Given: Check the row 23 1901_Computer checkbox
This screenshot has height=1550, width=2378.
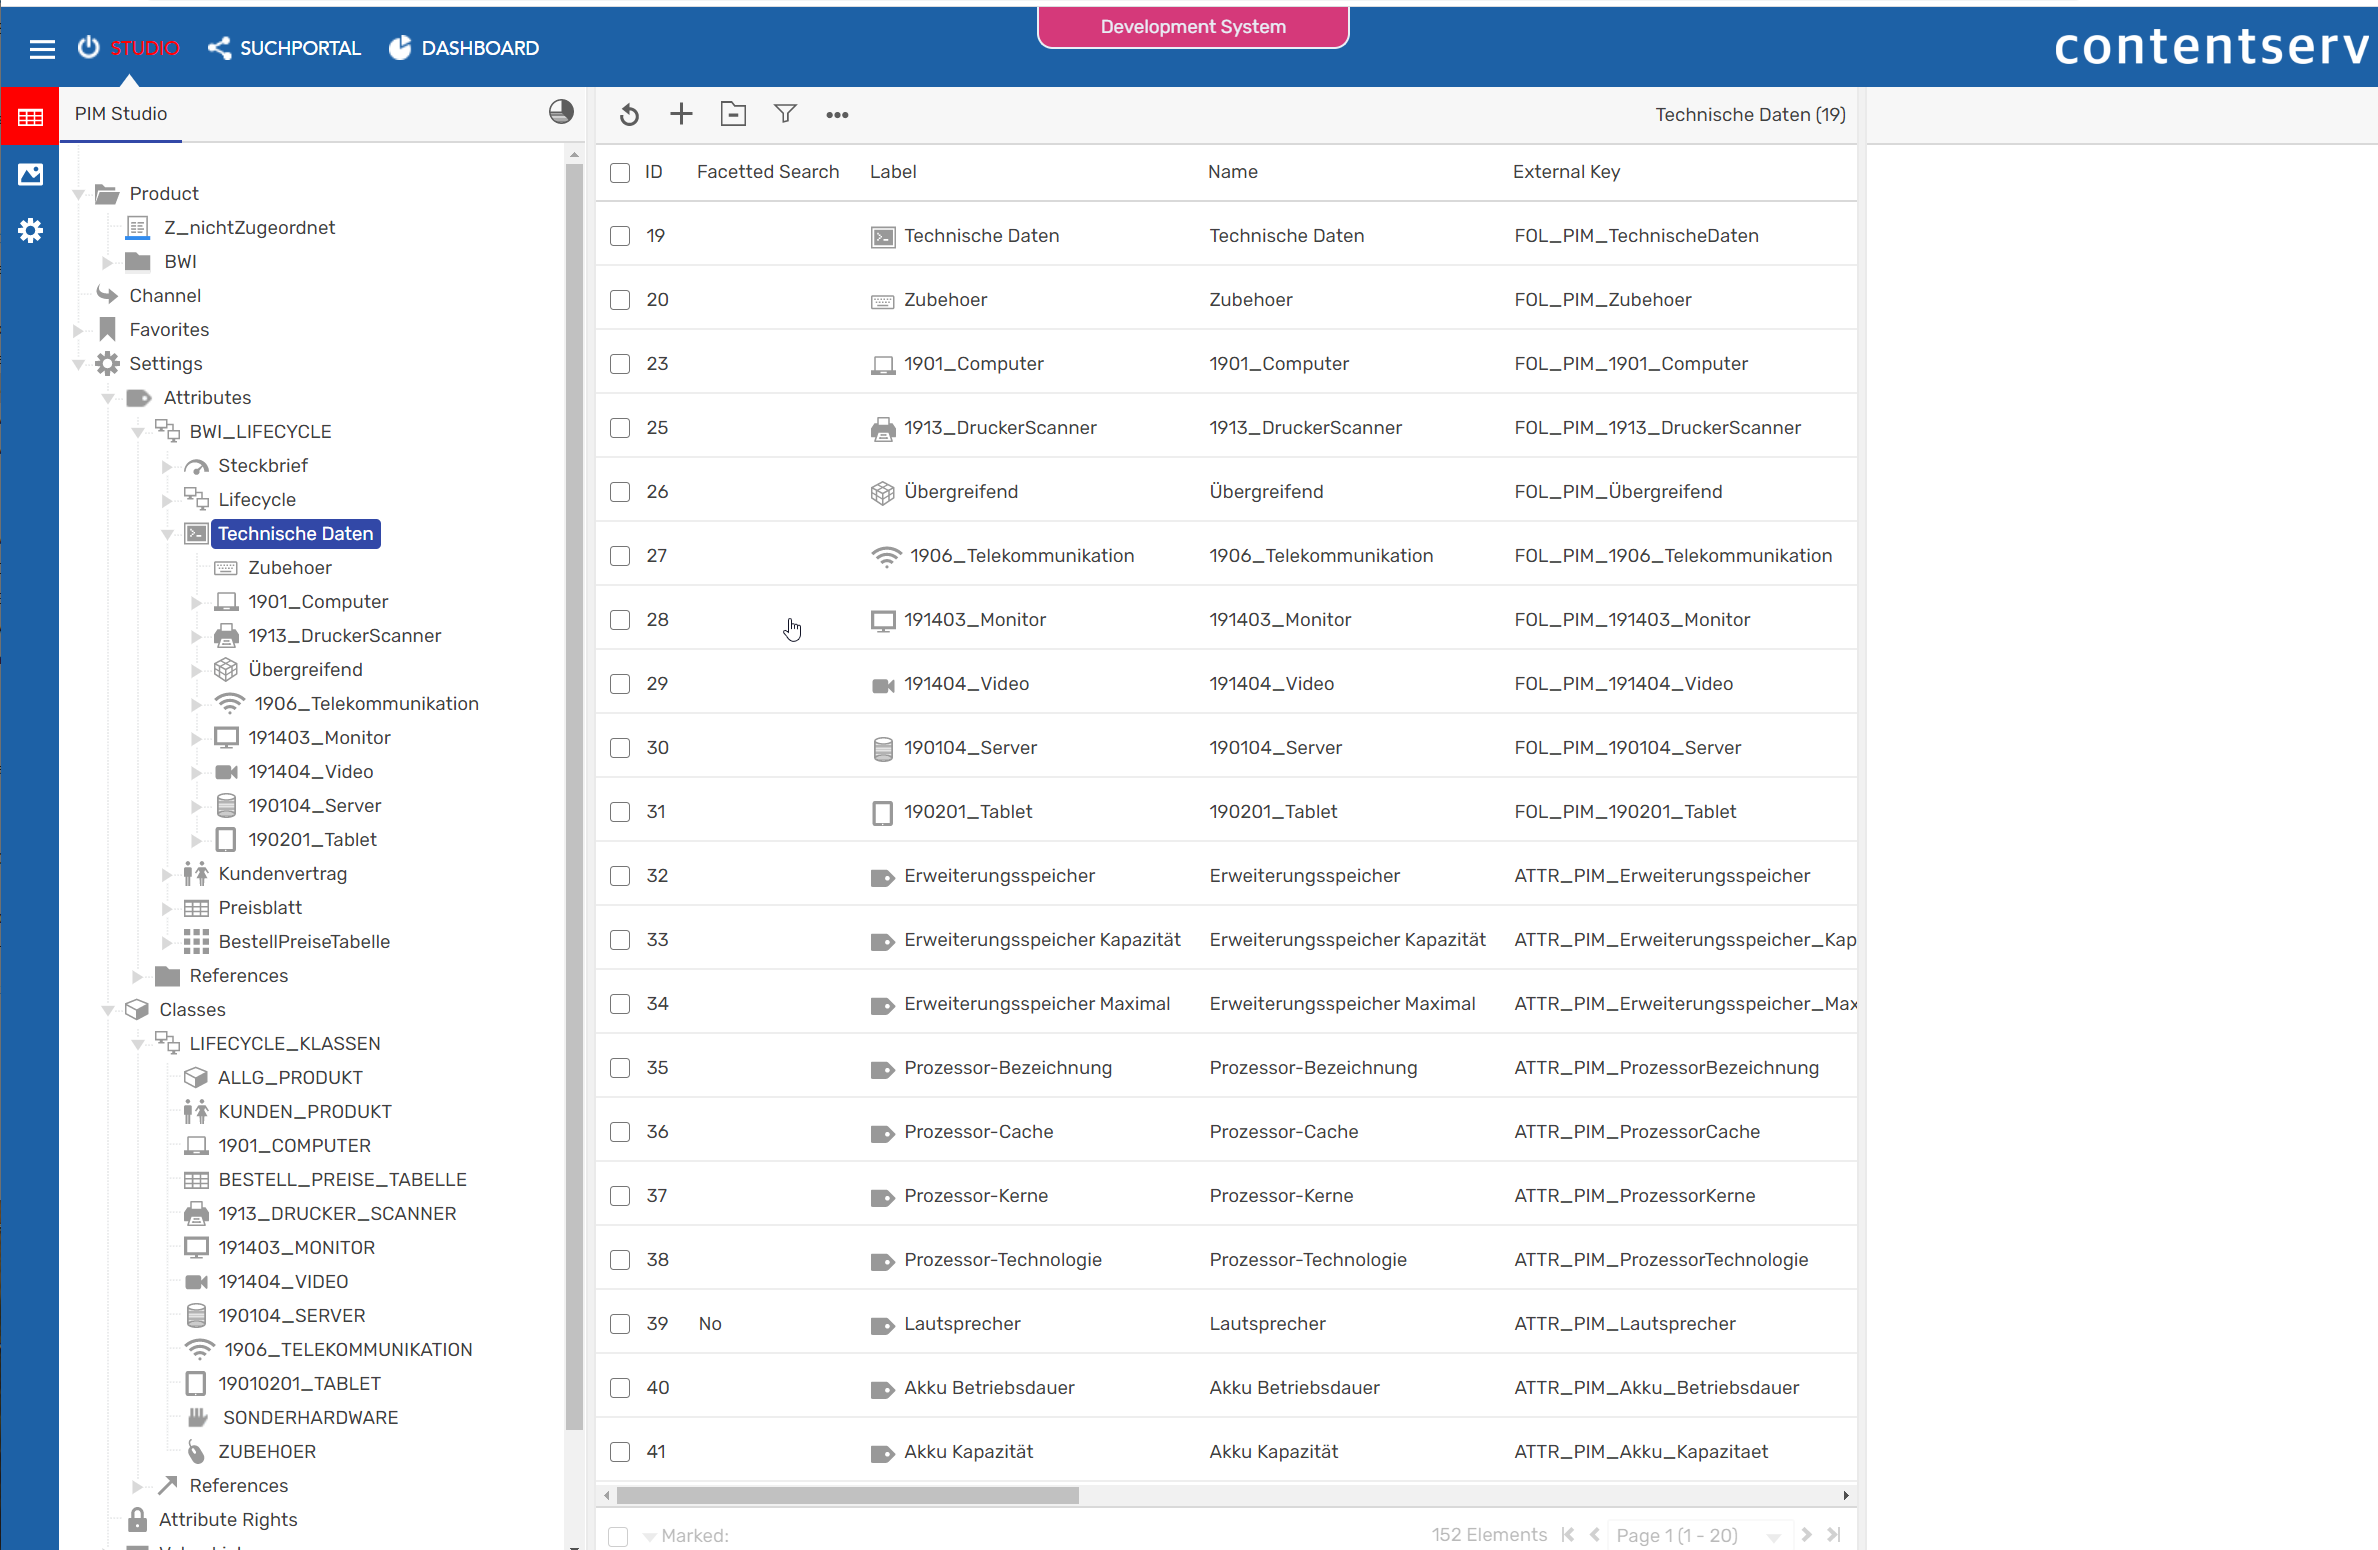Looking at the screenshot, I should coord(620,364).
